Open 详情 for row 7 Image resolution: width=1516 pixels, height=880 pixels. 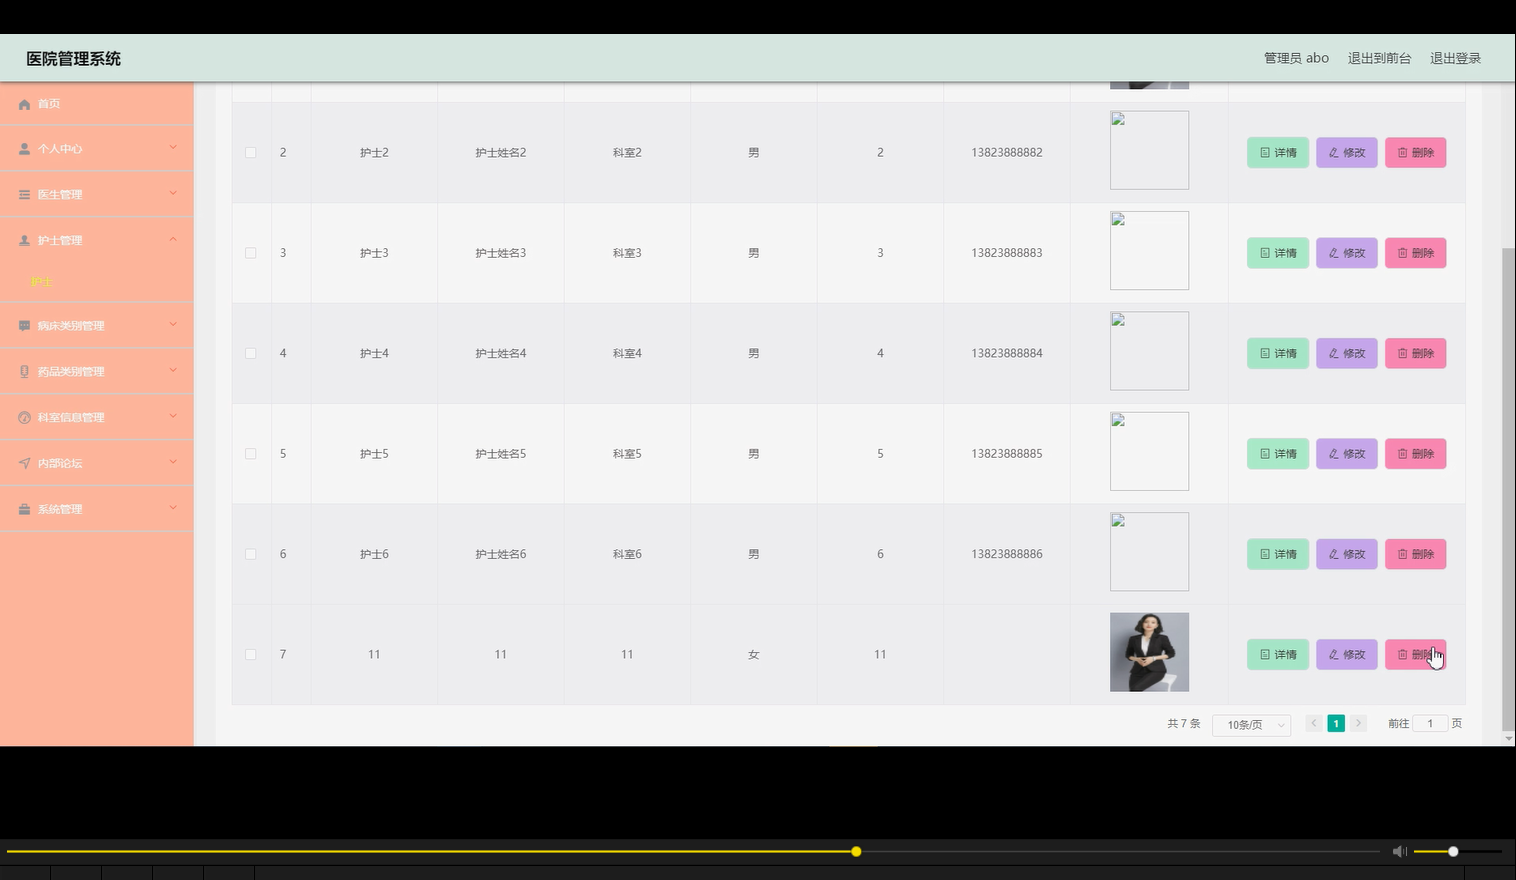pos(1277,655)
